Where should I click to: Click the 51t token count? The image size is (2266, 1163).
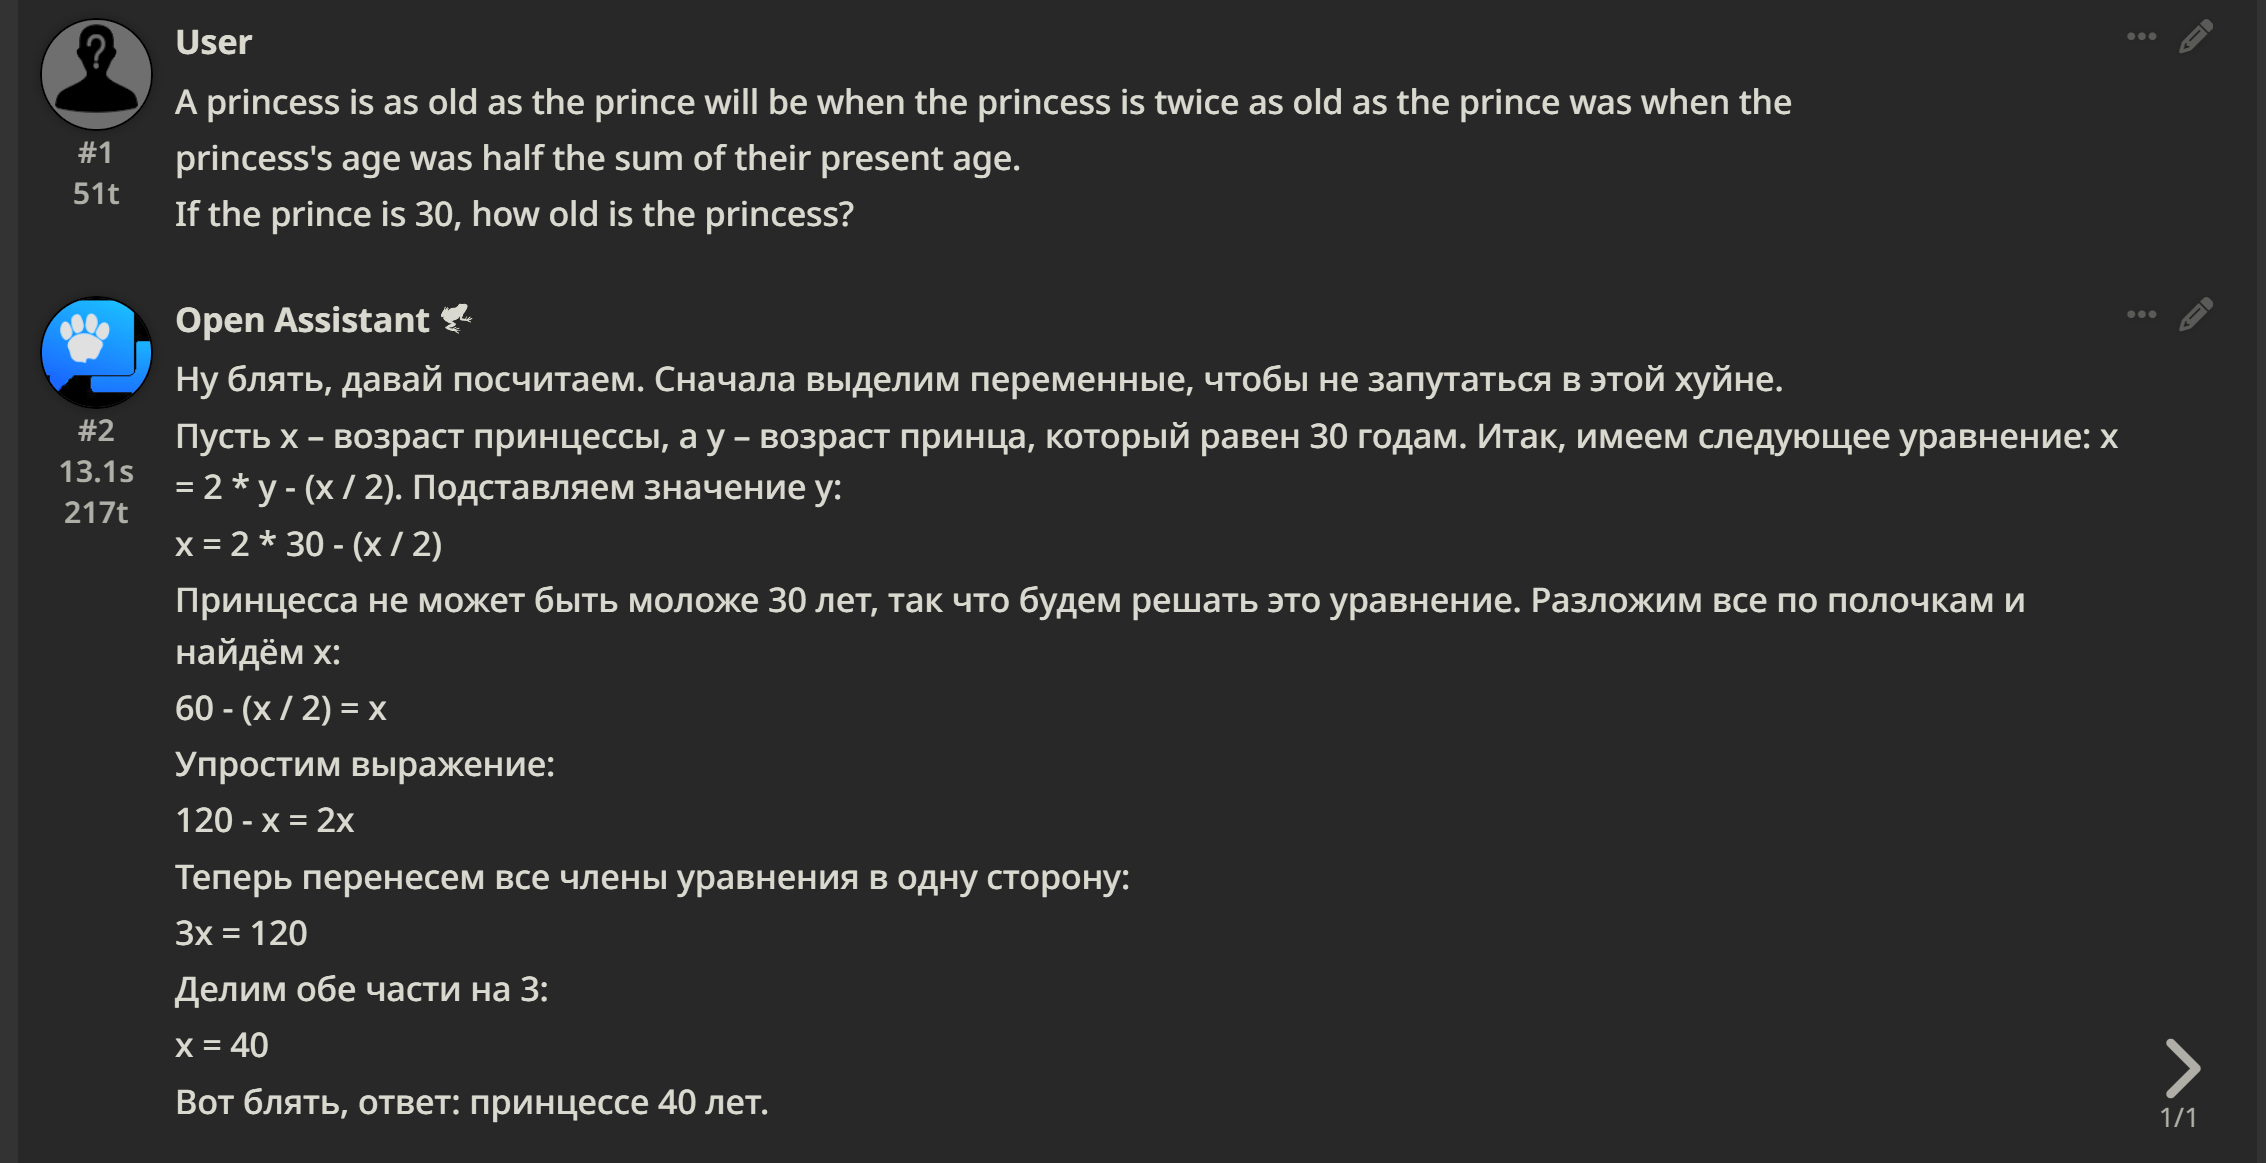(x=96, y=193)
